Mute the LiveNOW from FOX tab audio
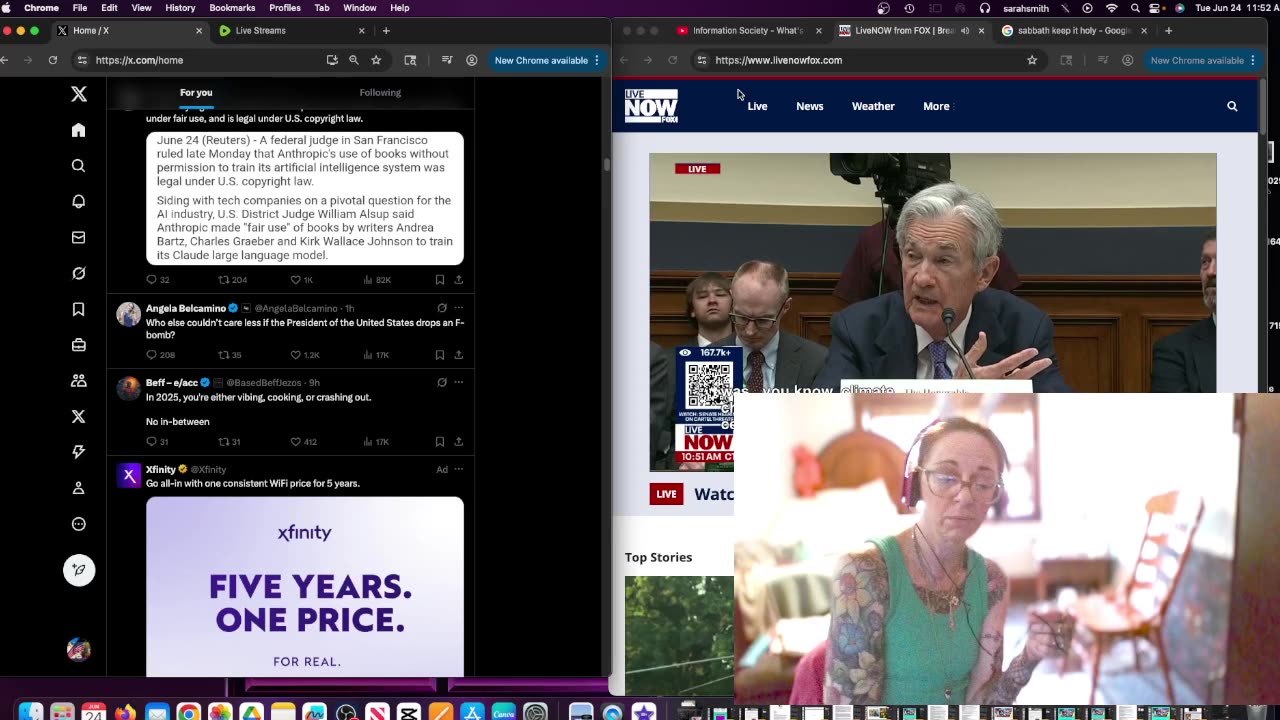The width and height of the screenshot is (1280, 720). (965, 31)
